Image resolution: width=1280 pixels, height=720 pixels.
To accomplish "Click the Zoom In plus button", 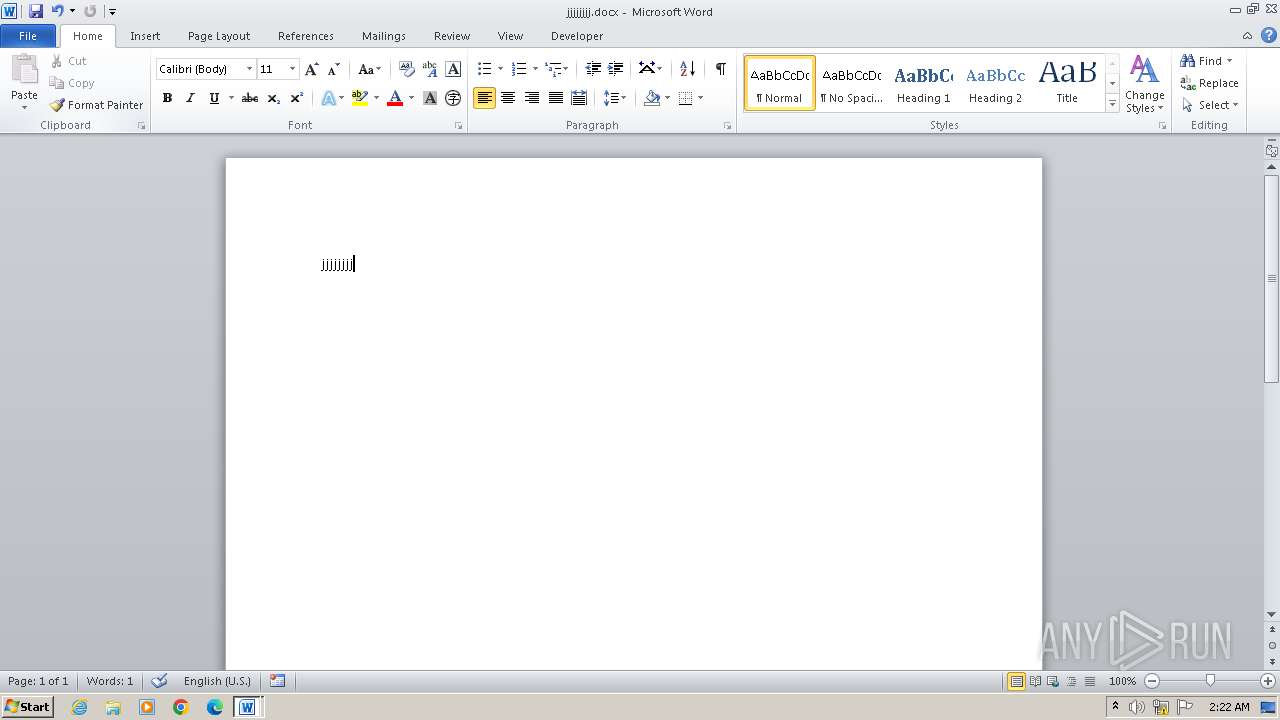I will pos(1268,681).
